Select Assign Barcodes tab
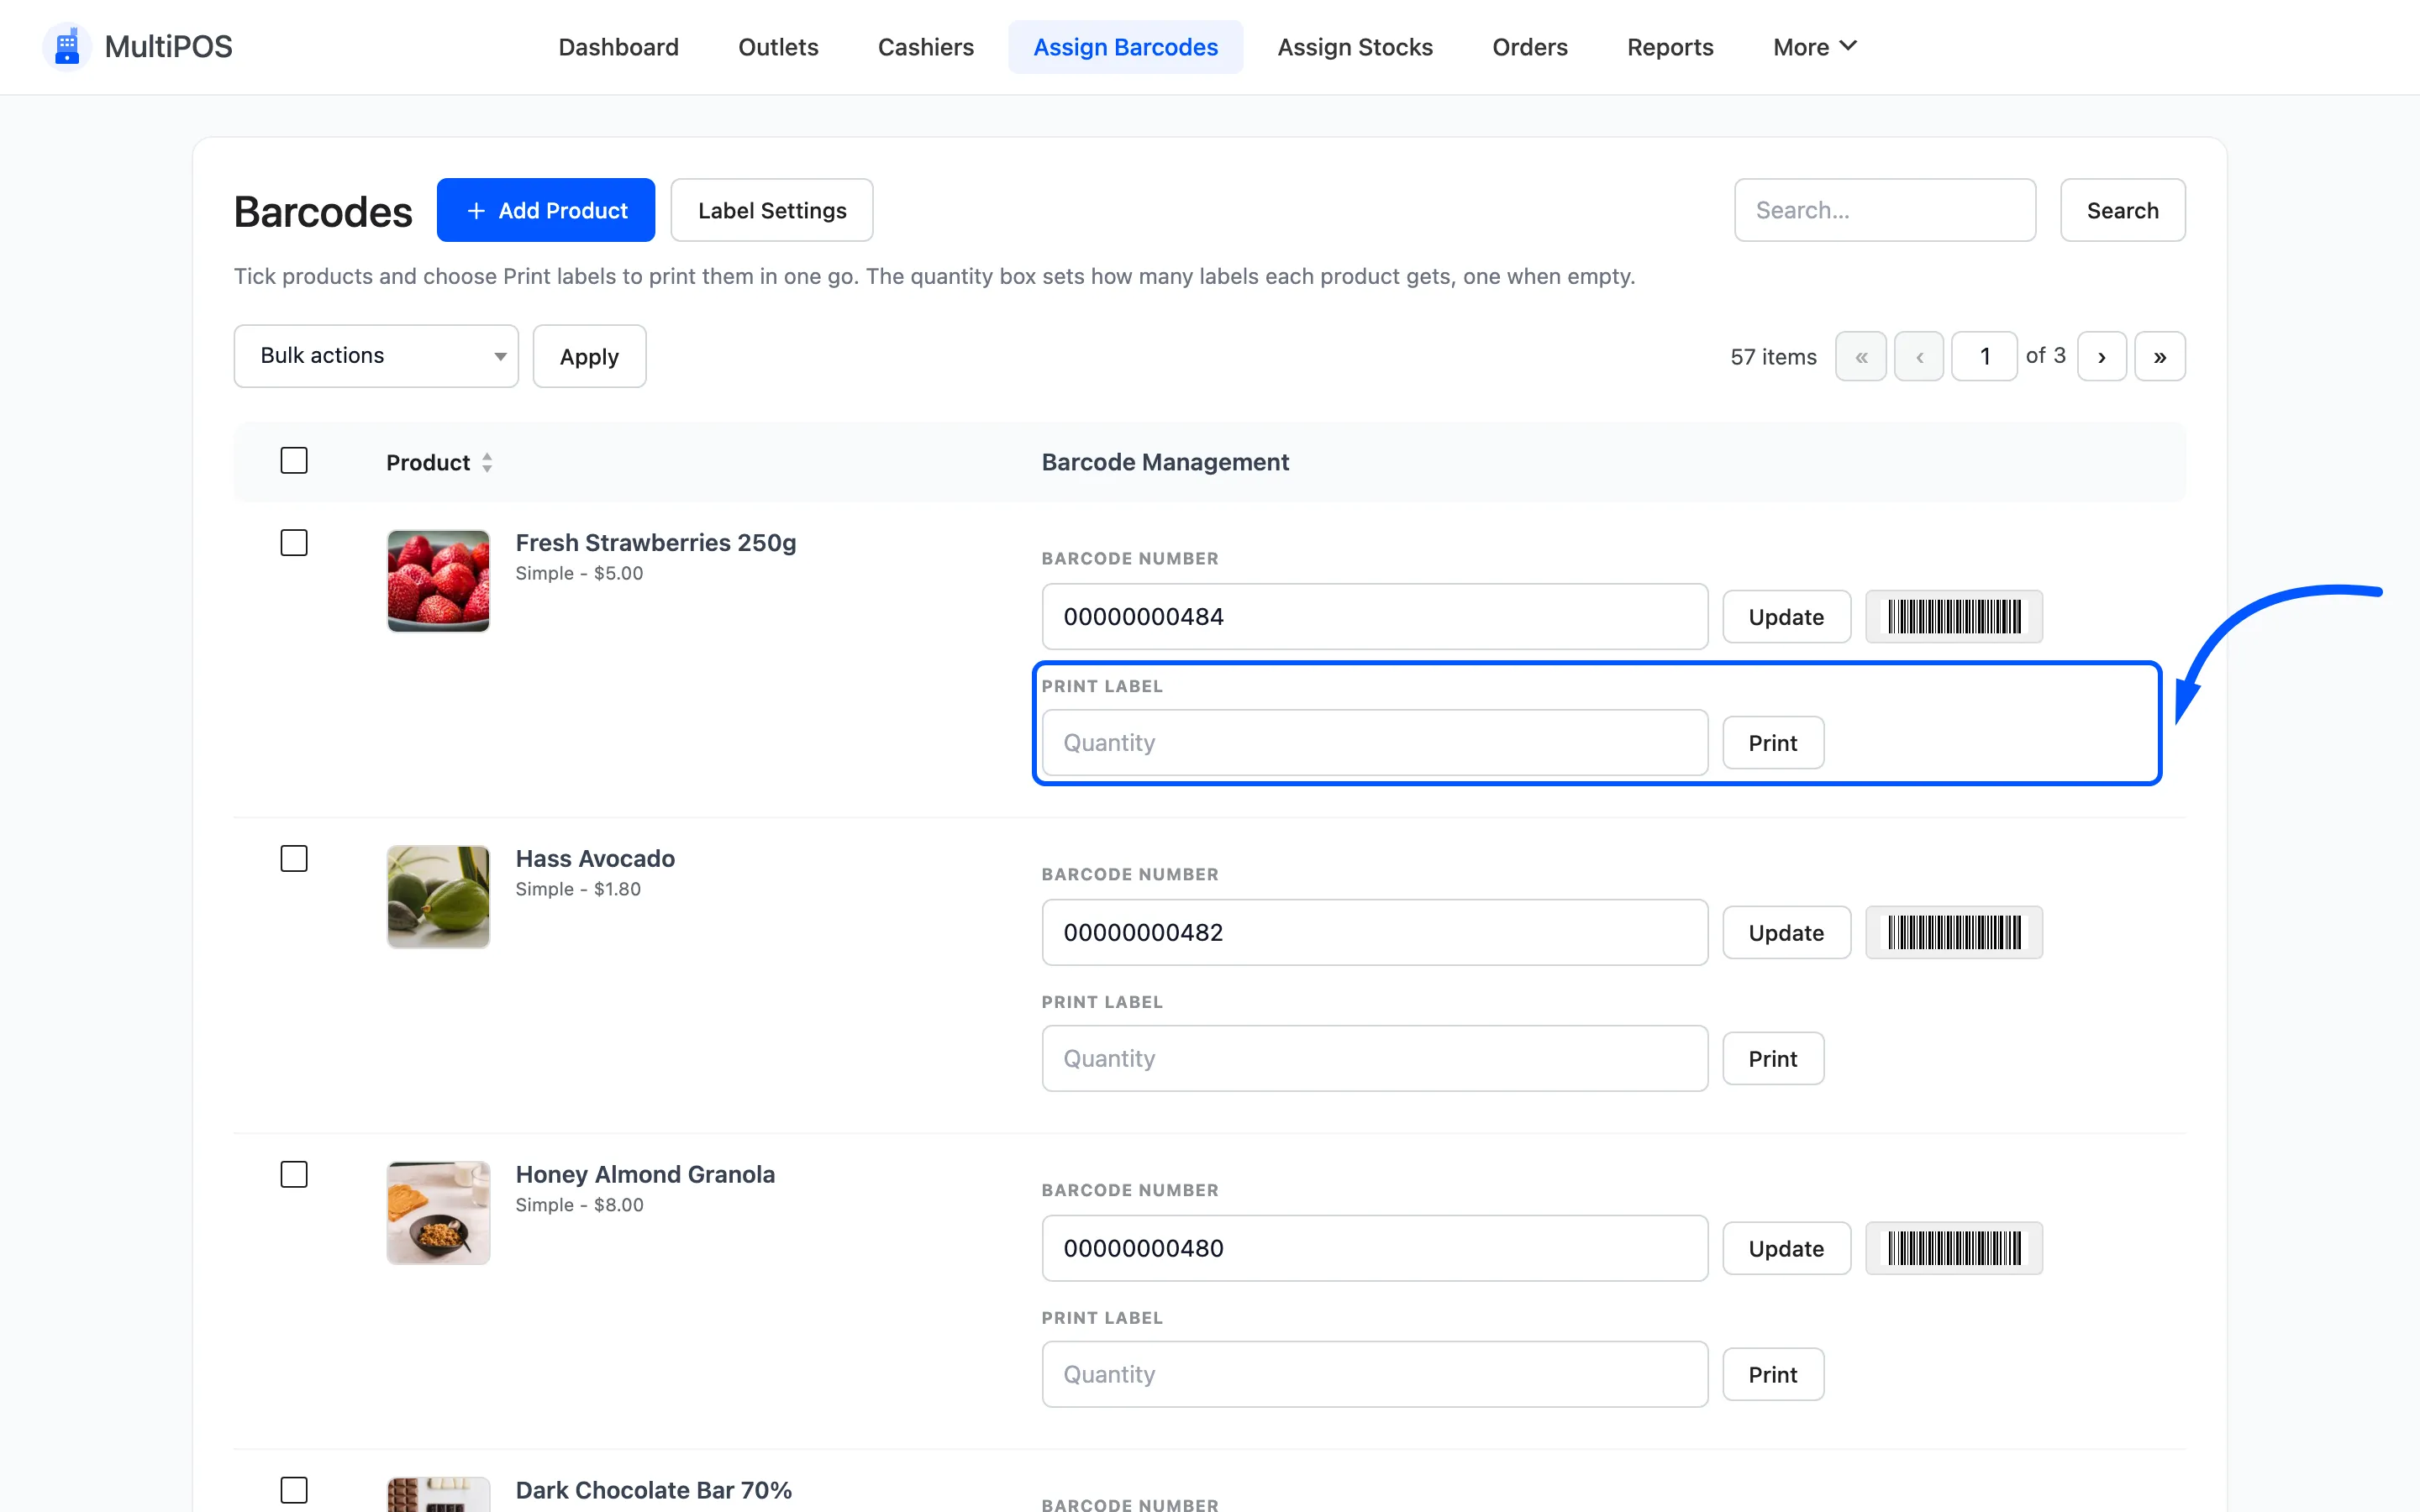 (1125, 47)
